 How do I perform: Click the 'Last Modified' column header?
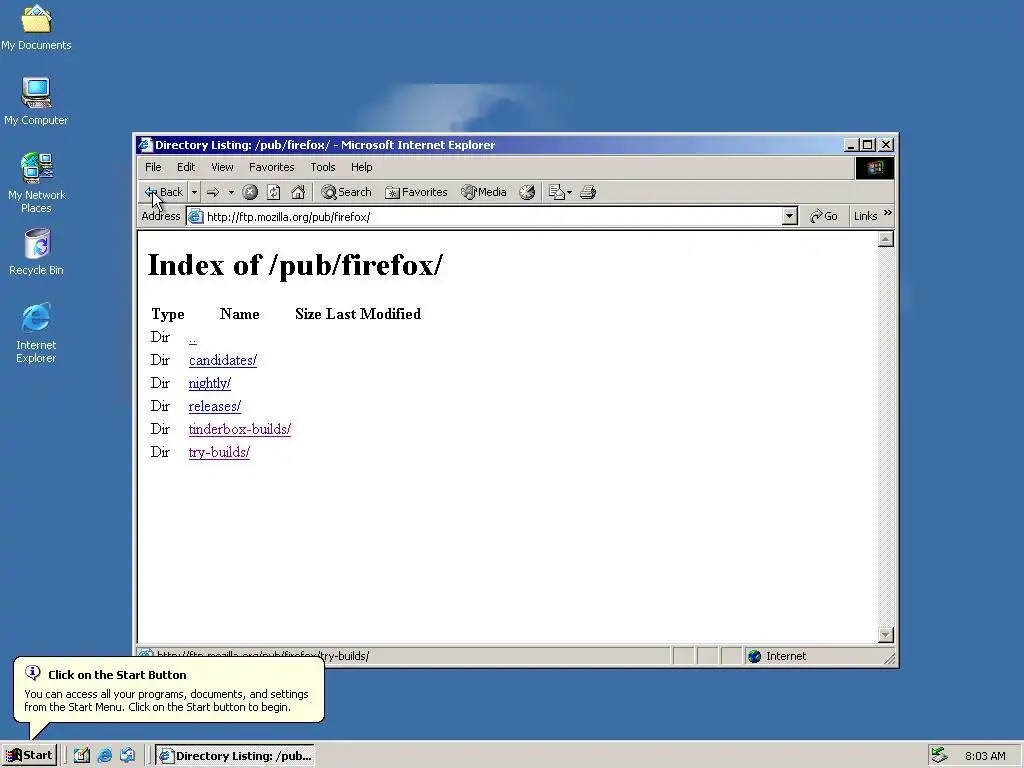click(x=374, y=314)
